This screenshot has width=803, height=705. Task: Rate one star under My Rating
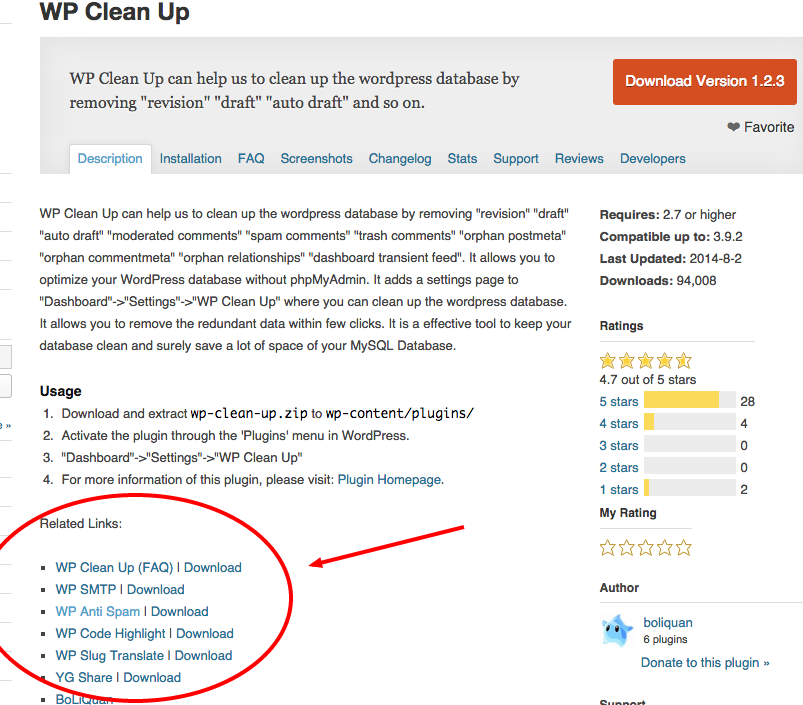pyautogui.click(x=607, y=547)
